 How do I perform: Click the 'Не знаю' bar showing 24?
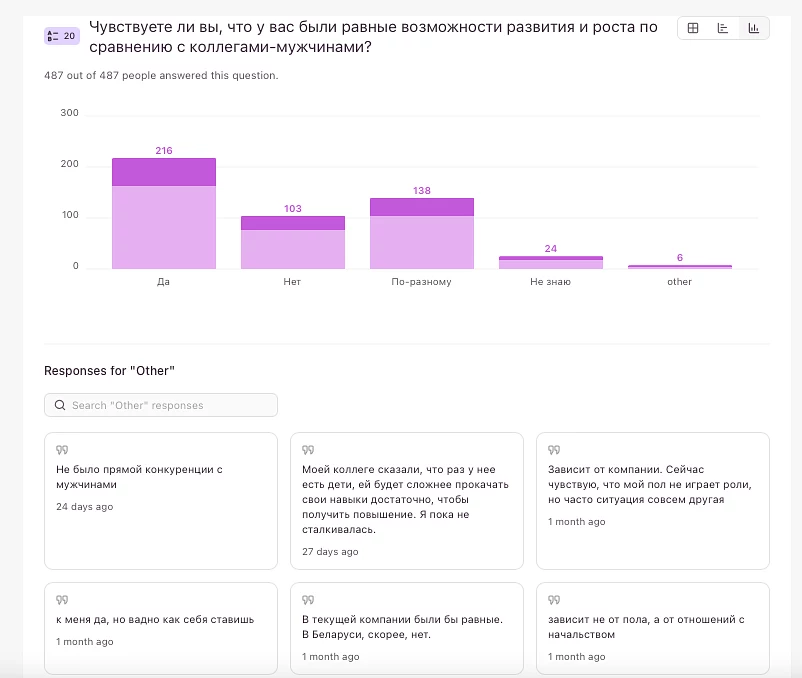pos(550,263)
